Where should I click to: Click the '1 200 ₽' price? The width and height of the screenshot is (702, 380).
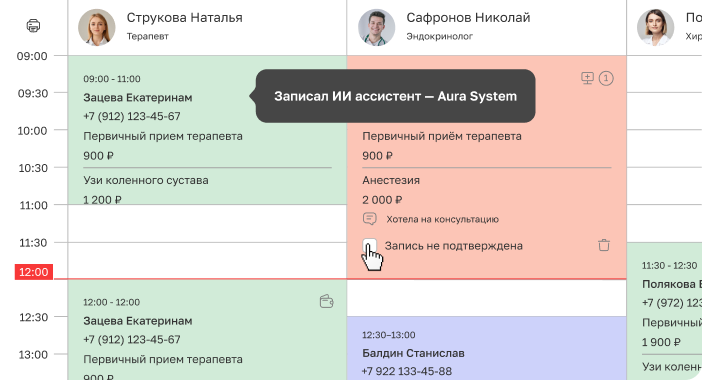tap(102, 200)
